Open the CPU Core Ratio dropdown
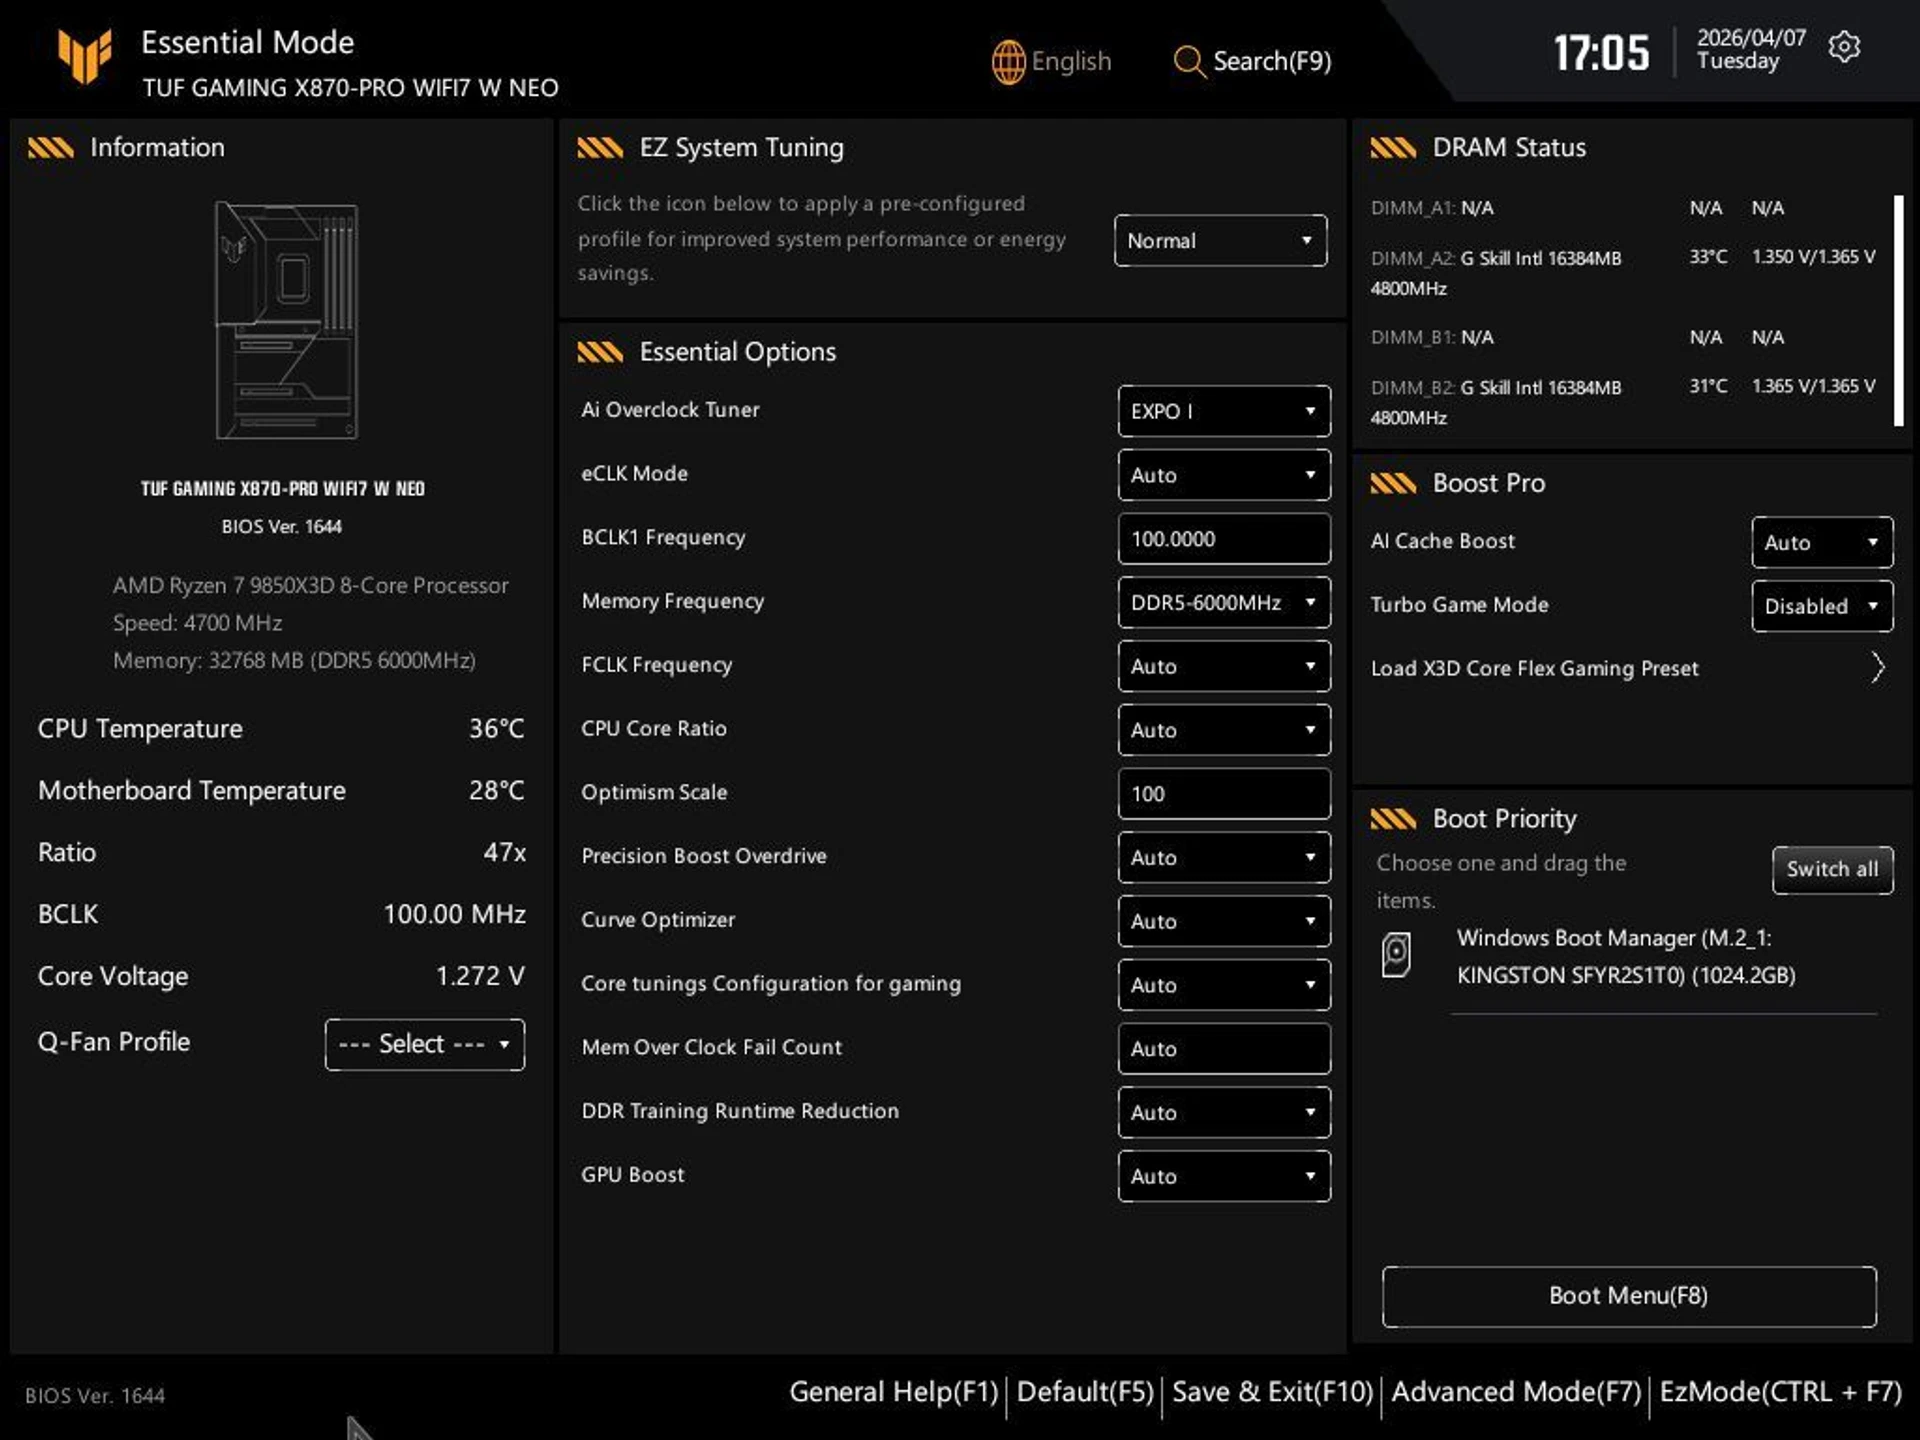 (1224, 730)
